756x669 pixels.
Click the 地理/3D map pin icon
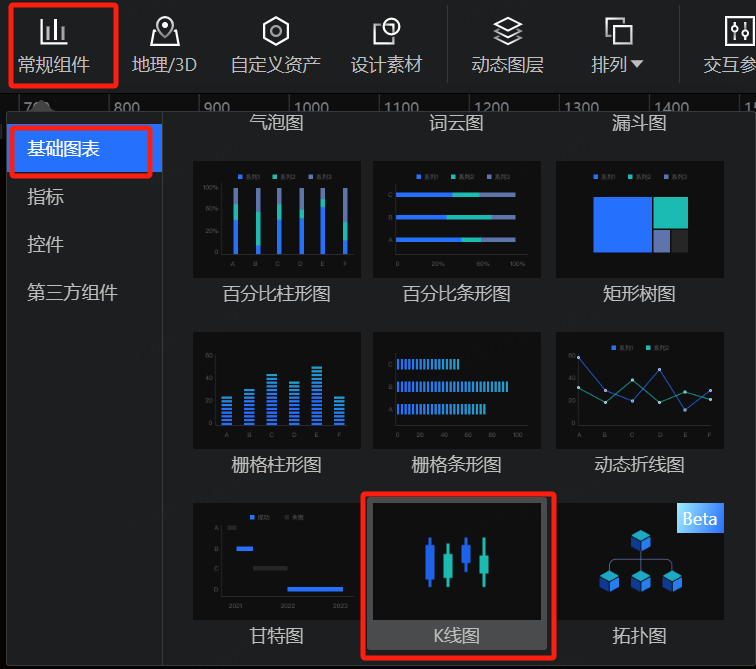tap(165, 33)
